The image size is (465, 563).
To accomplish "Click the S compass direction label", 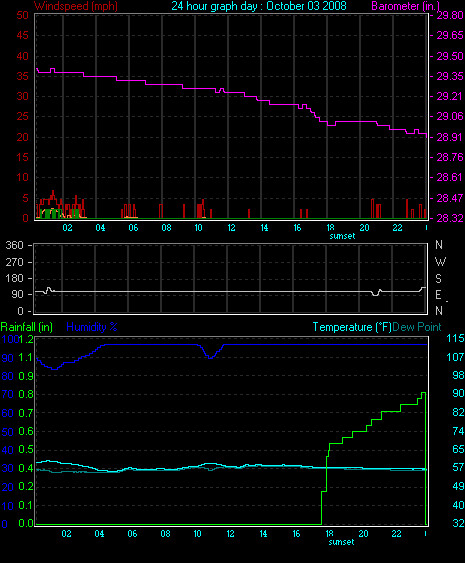I will click(x=438, y=278).
